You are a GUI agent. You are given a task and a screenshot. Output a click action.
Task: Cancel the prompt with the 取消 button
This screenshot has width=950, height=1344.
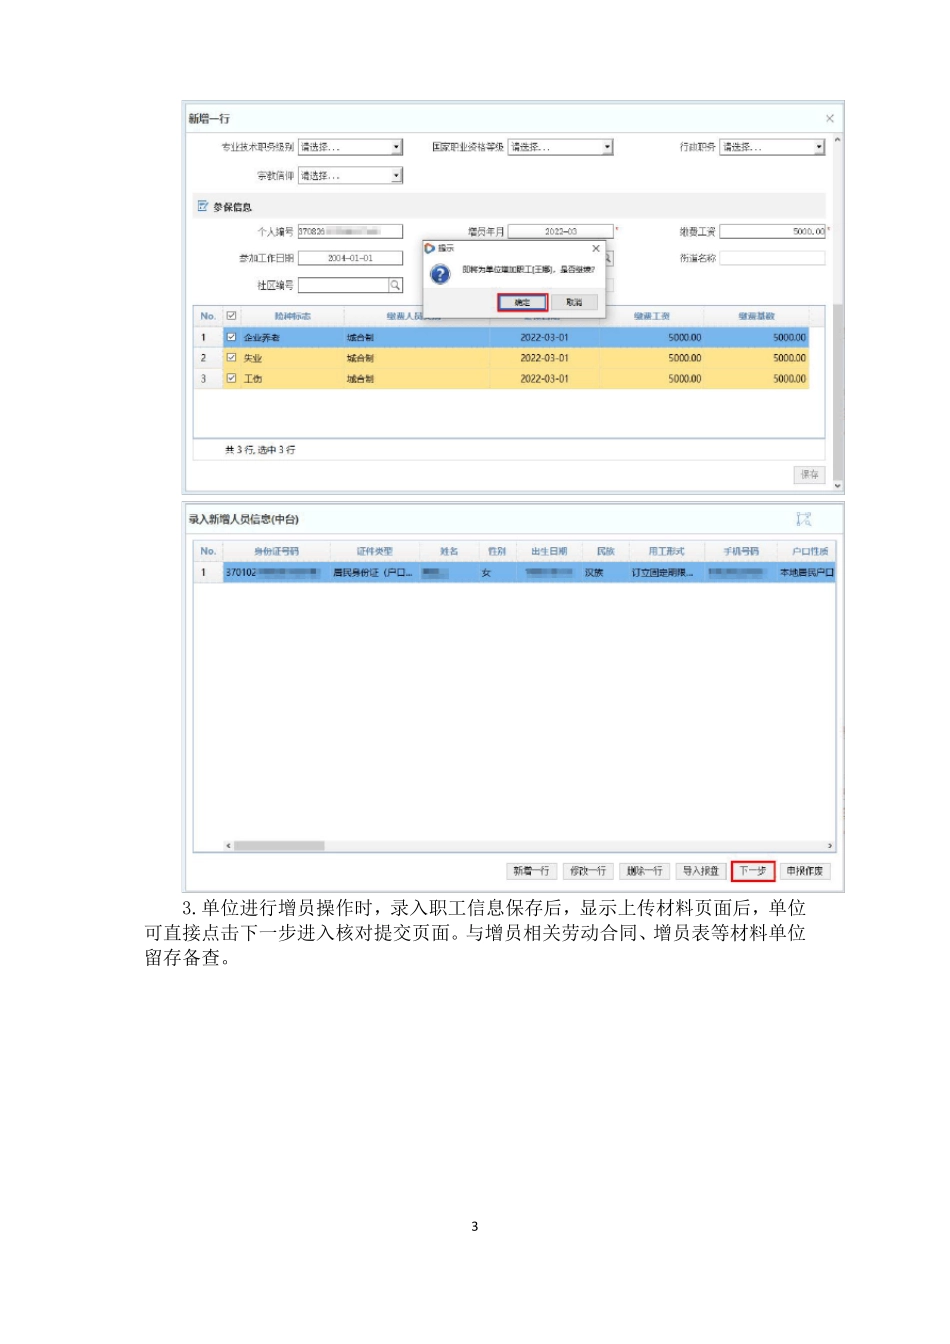pyautogui.click(x=574, y=302)
